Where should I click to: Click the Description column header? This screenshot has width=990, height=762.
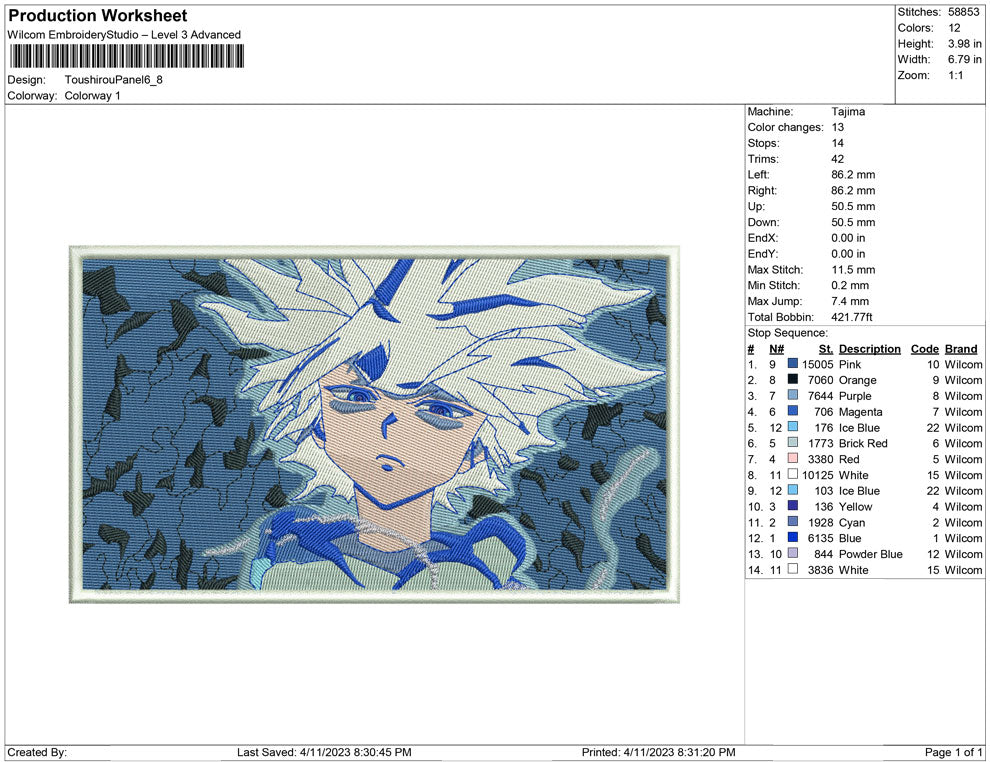[869, 348]
